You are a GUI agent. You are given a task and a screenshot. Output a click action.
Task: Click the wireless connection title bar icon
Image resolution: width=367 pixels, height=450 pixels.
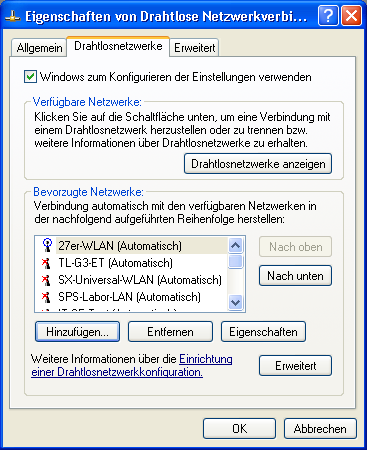pos(13,16)
